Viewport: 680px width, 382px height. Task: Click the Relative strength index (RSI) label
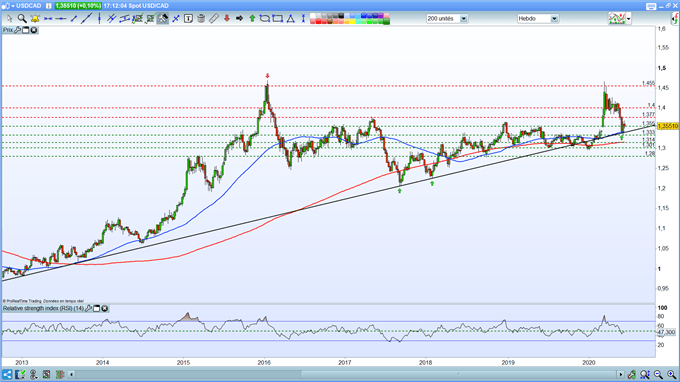(x=43, y=308)
